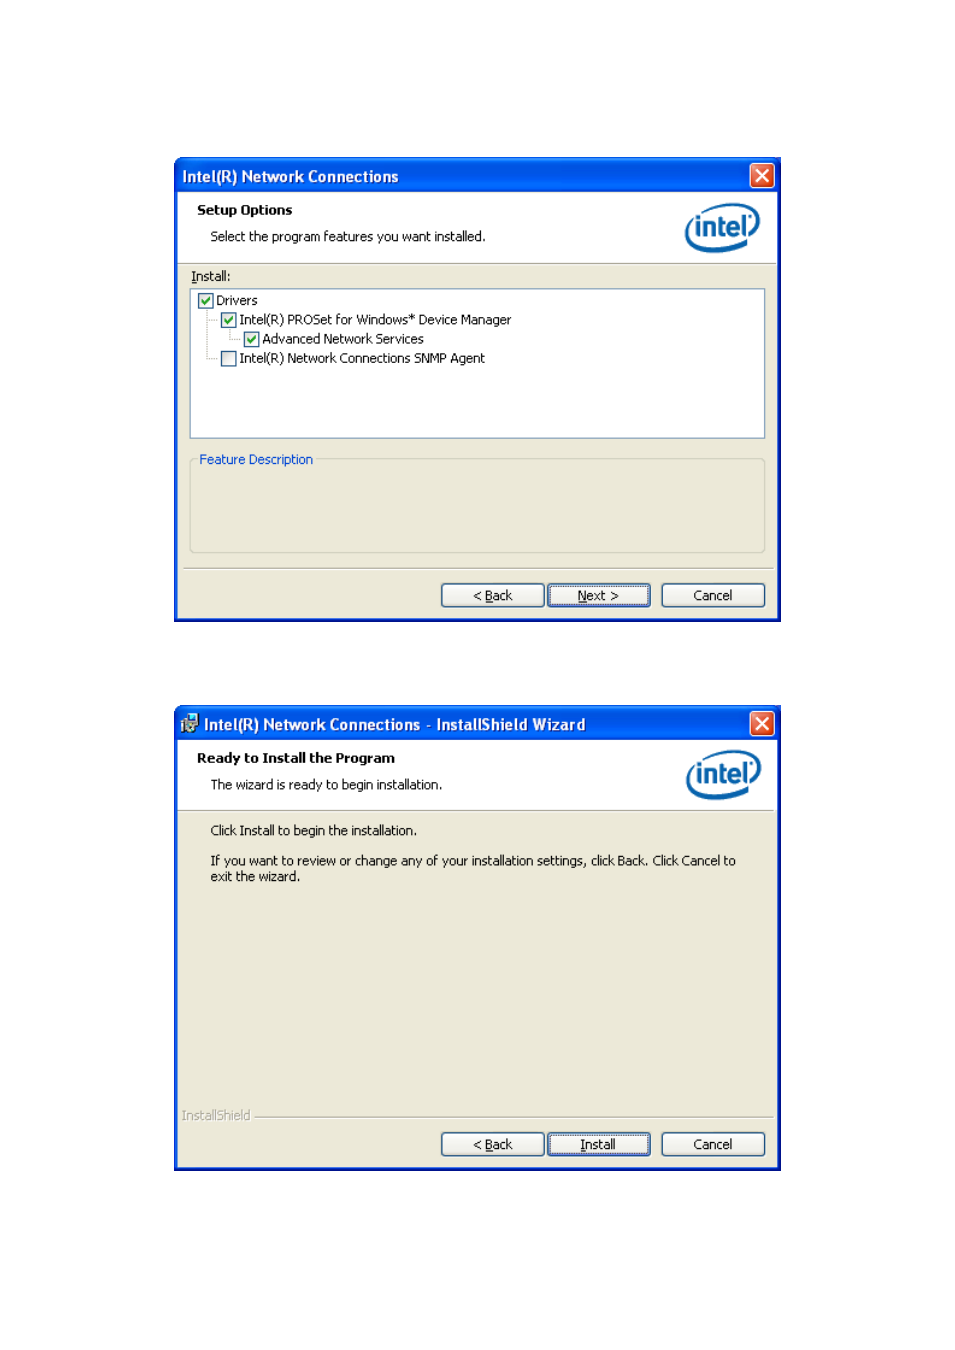Click the Intel logo in InstallShield Wizard dialog
The image size is (955, 1350).
coord(723,775)
